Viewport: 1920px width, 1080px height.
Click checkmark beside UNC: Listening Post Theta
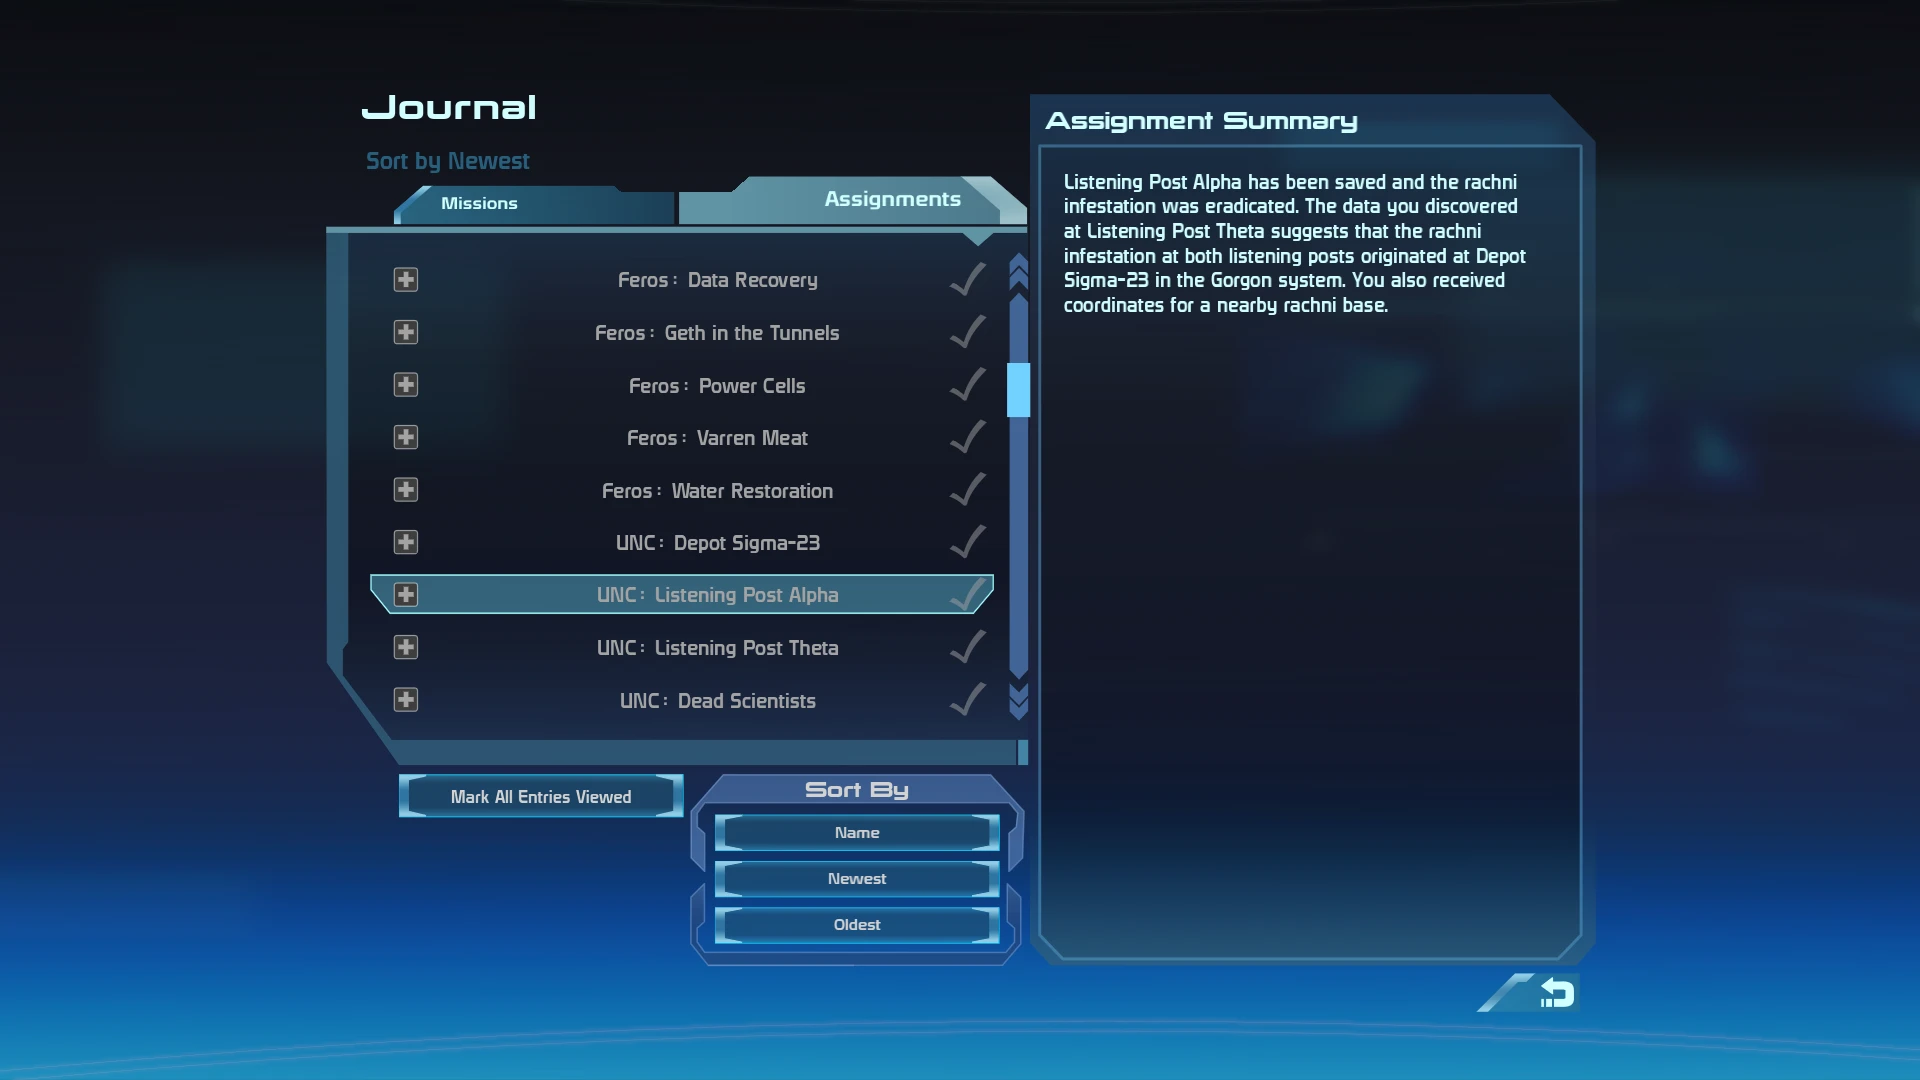(x=967, y=646)
